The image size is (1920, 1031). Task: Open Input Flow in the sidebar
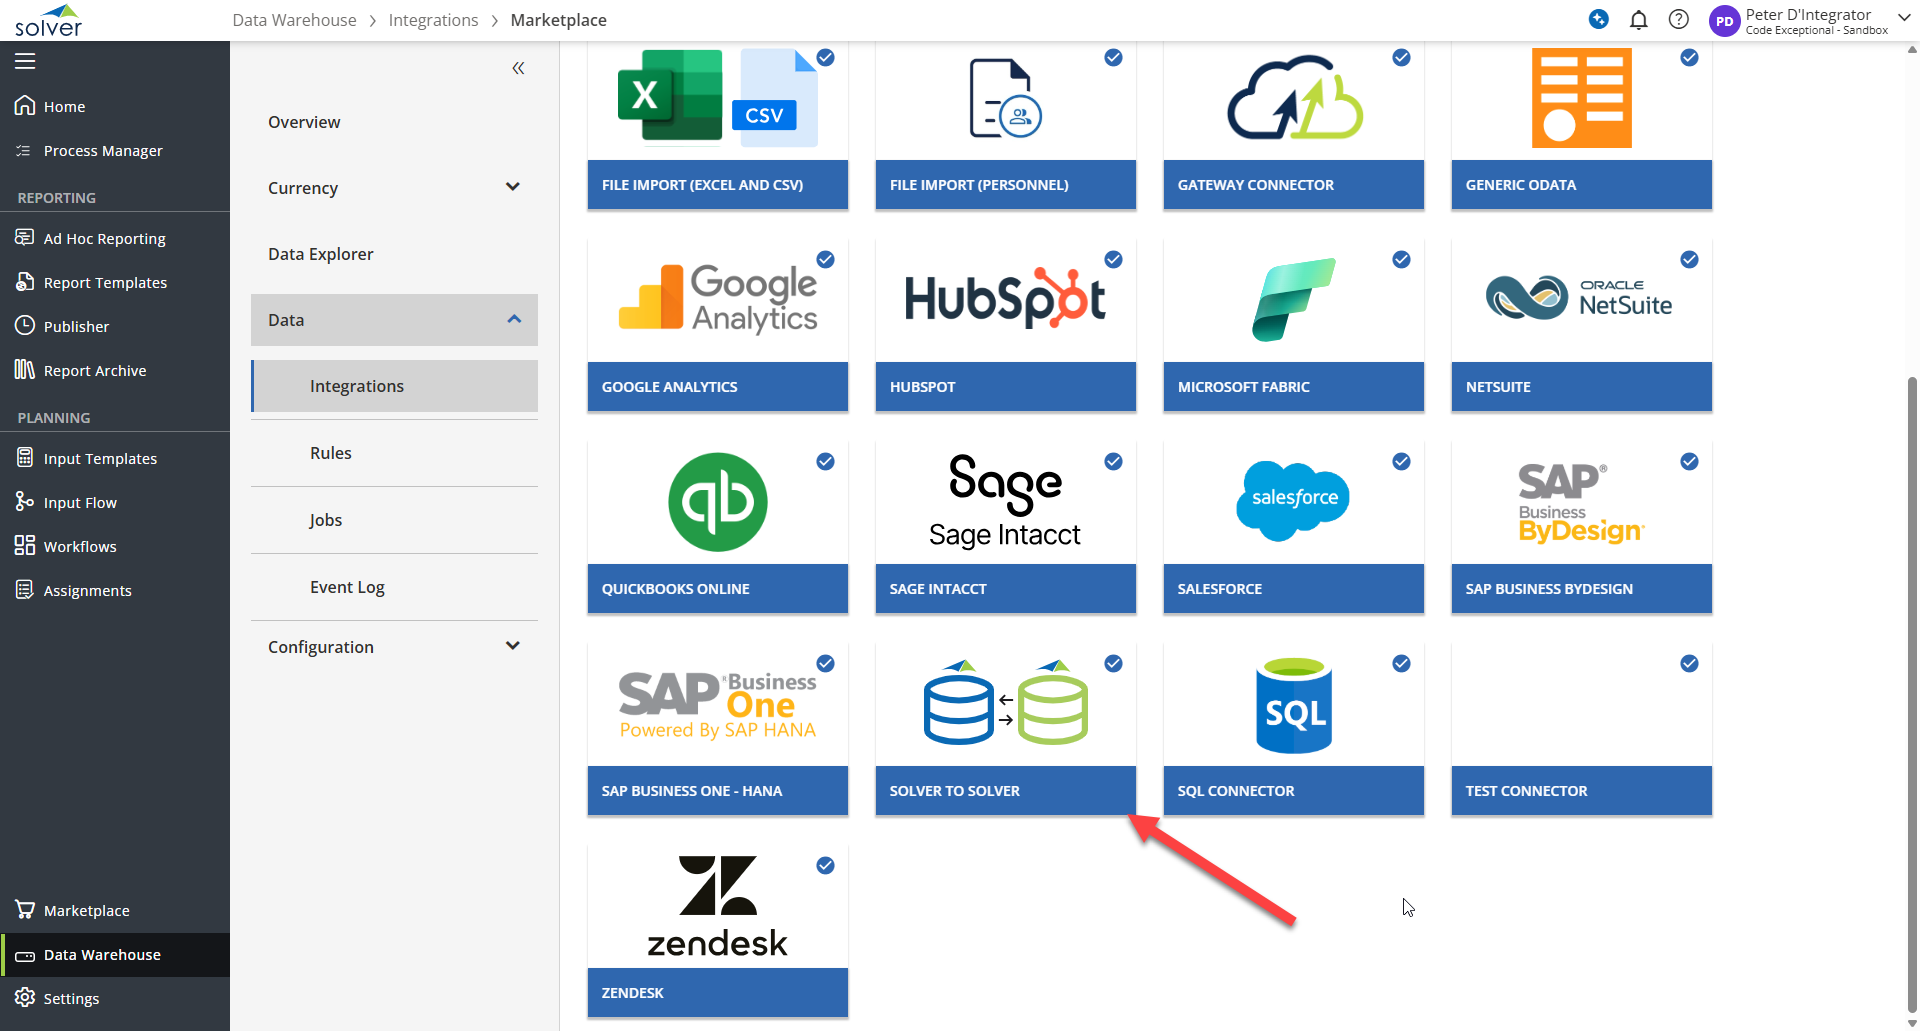(x=115, y=502)
